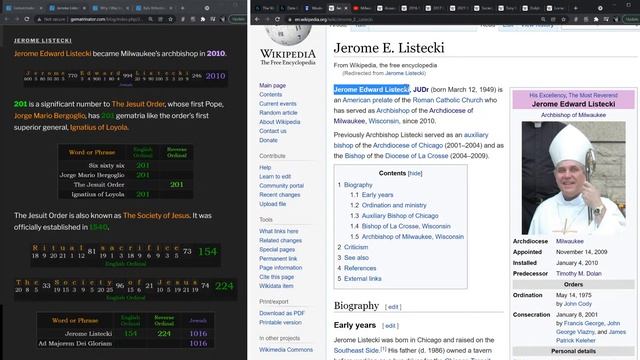
Task: Click the Update button in the gematrinator browser
Action: click(237, 19)
